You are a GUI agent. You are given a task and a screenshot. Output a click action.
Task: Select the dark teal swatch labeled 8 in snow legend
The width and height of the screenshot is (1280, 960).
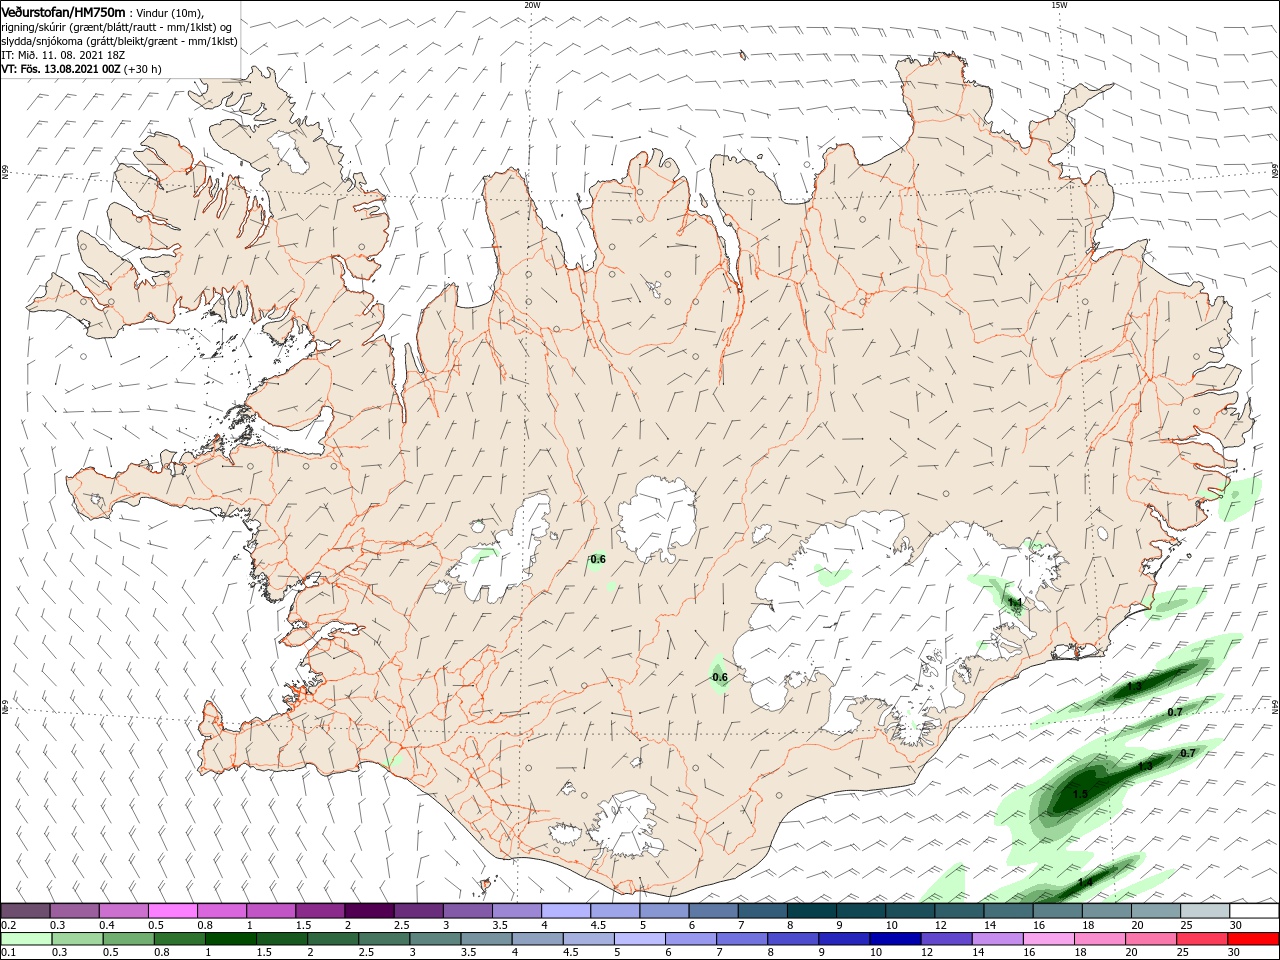click(811, 910)
